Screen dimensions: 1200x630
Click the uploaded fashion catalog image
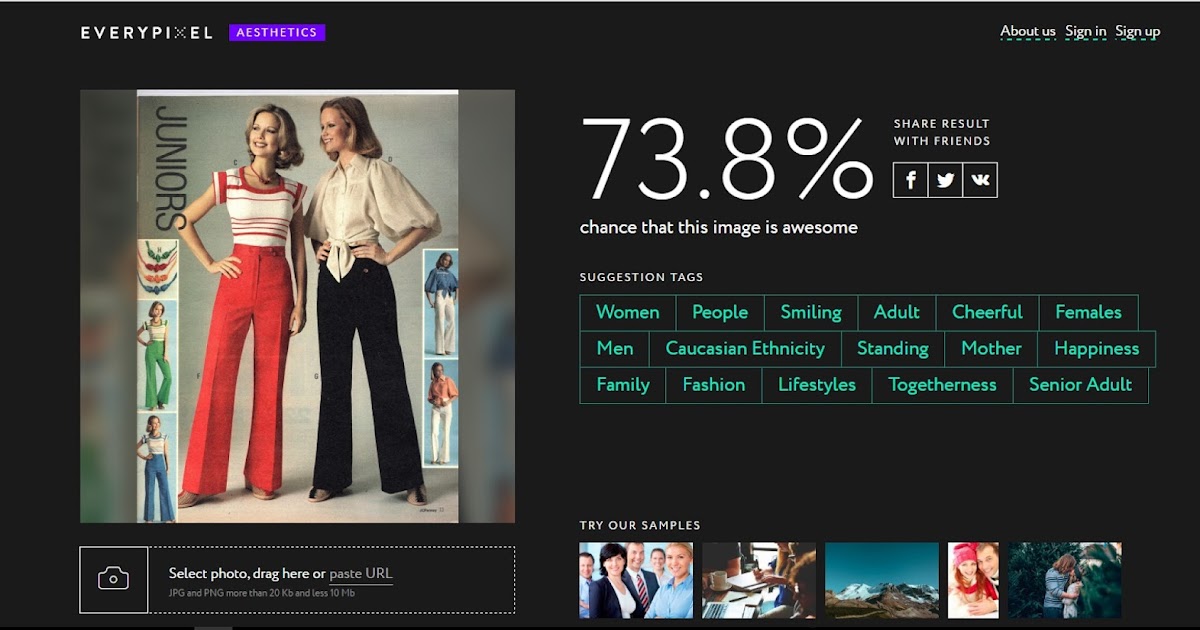297,306
